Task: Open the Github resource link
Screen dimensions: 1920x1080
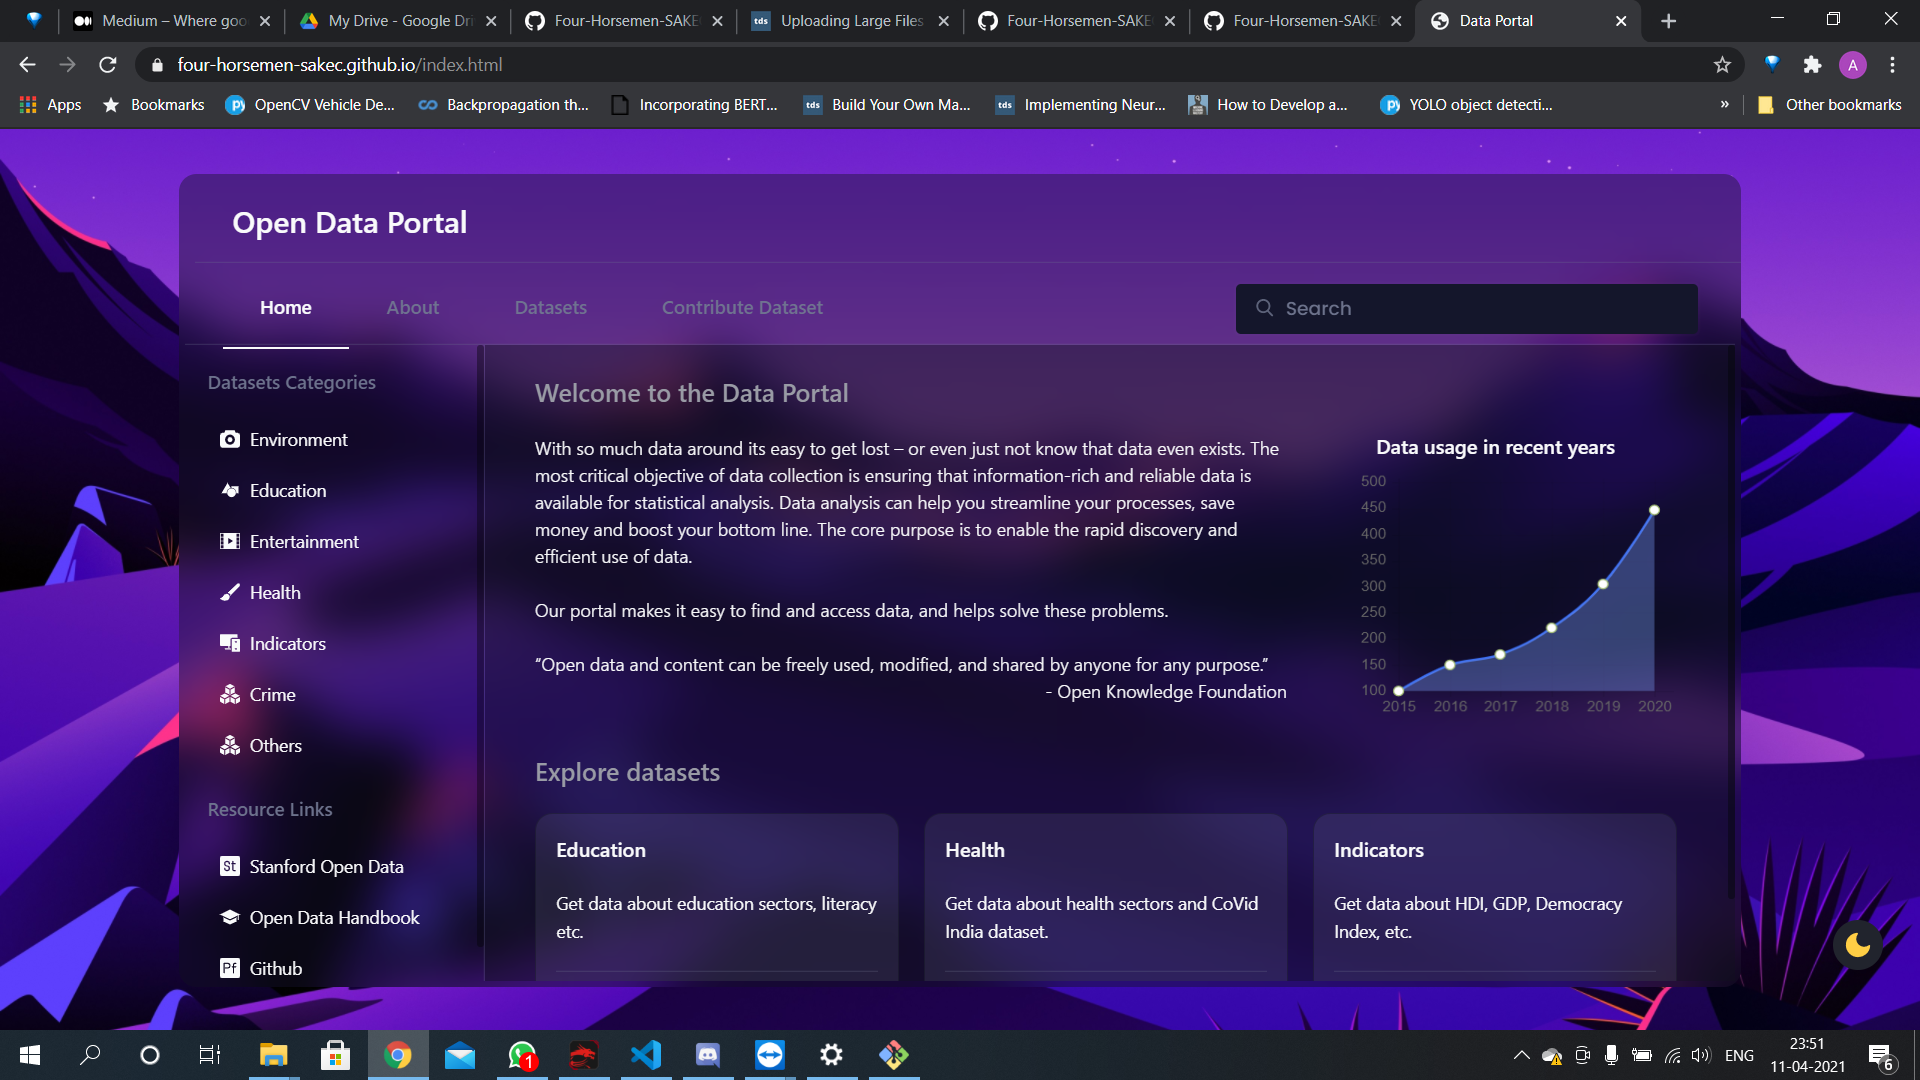Action: point(275,969)
